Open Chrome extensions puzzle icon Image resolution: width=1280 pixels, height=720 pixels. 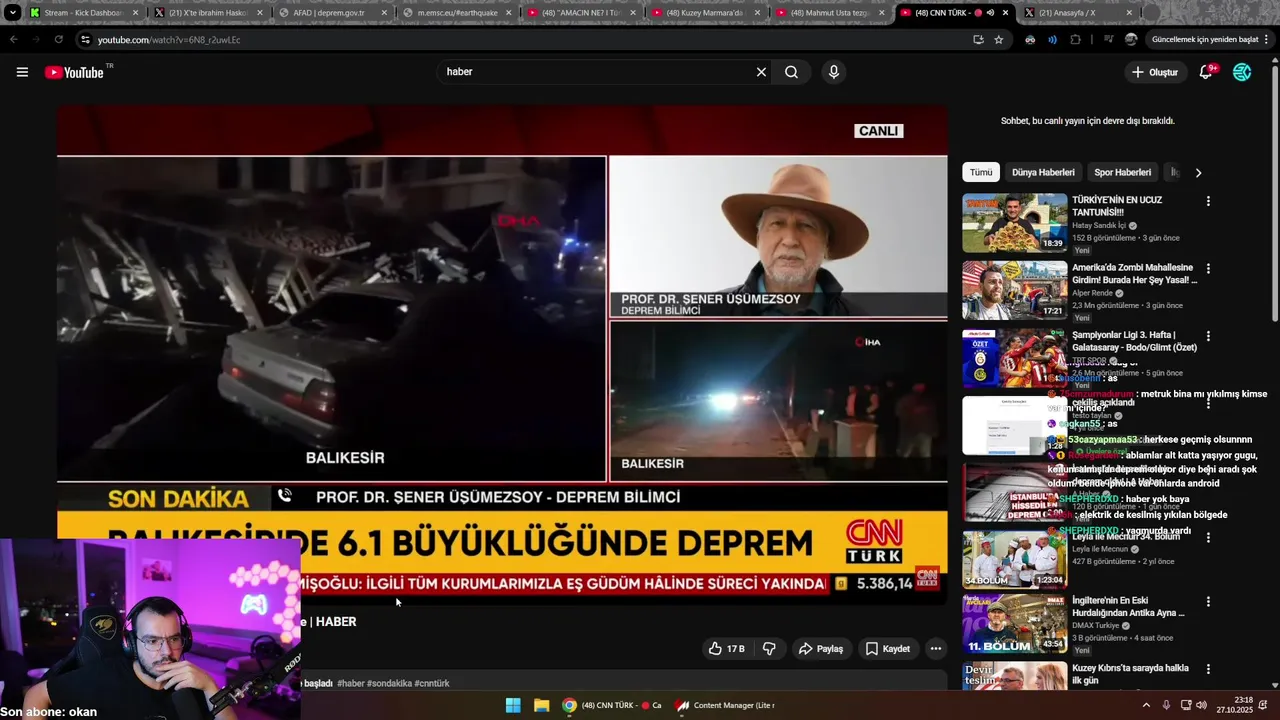click(x=1075, y=40)
